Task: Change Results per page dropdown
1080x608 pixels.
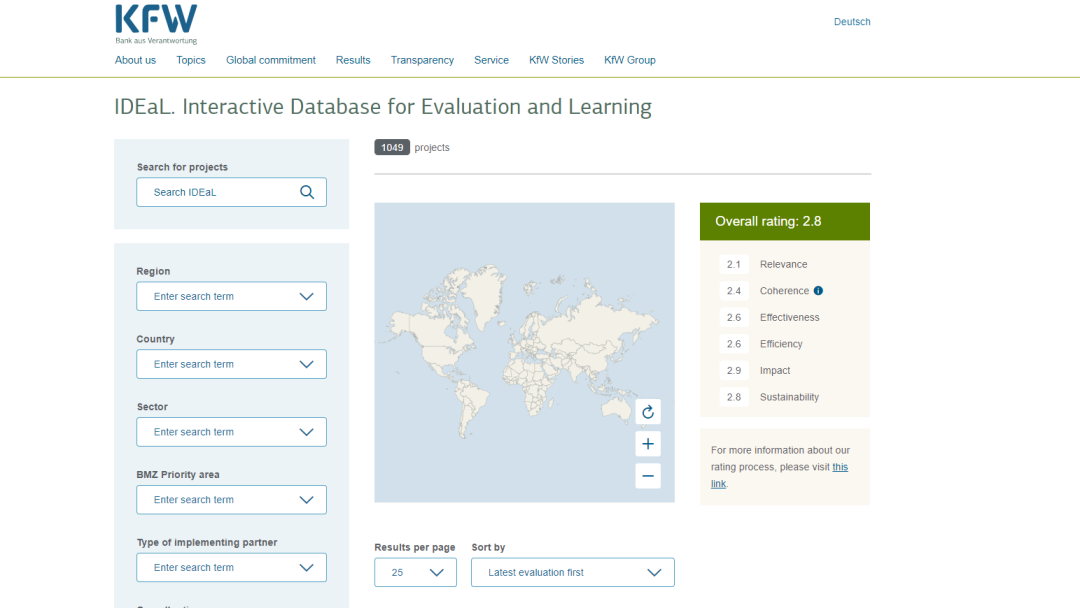Action: [x=415, y=572]
